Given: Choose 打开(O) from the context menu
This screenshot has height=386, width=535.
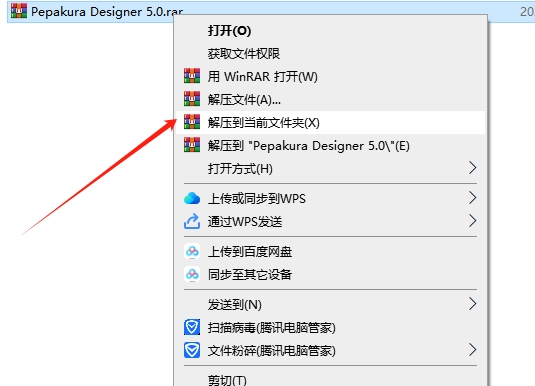Looking at the screenshot, I should tap(330, 31).
